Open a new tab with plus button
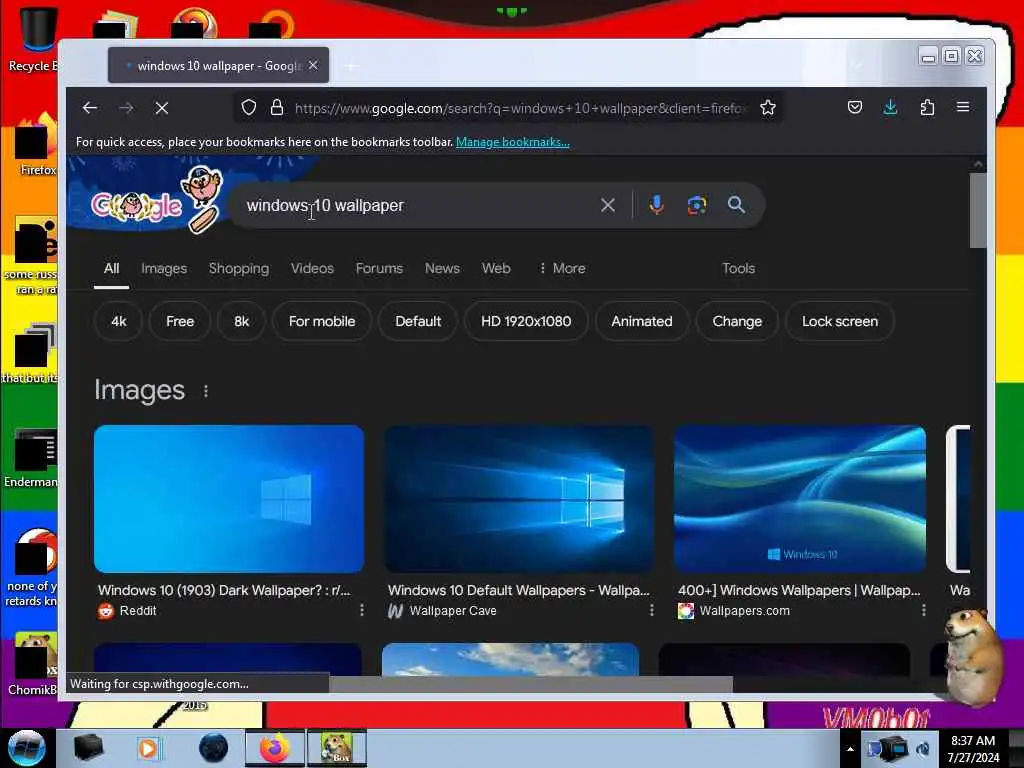The width and height of the screenshot is (1024, 768). point(351,66)
